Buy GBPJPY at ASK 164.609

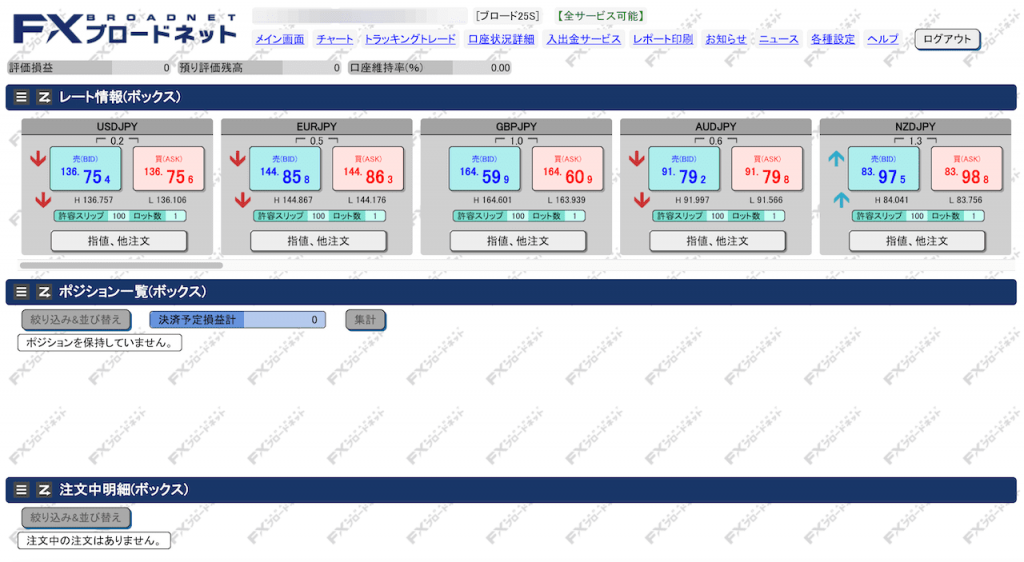click(x=568, y=169)
